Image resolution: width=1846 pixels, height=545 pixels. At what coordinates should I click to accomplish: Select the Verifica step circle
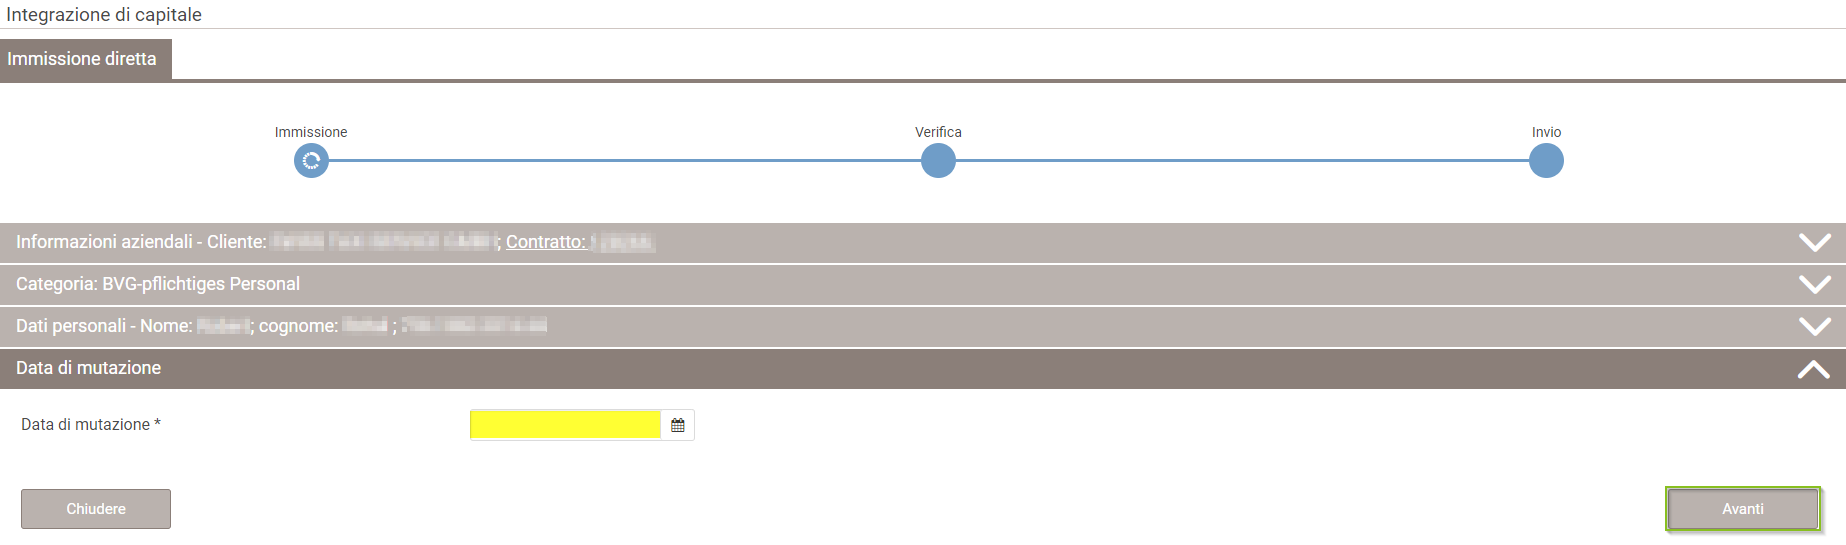tap(938, 161)
